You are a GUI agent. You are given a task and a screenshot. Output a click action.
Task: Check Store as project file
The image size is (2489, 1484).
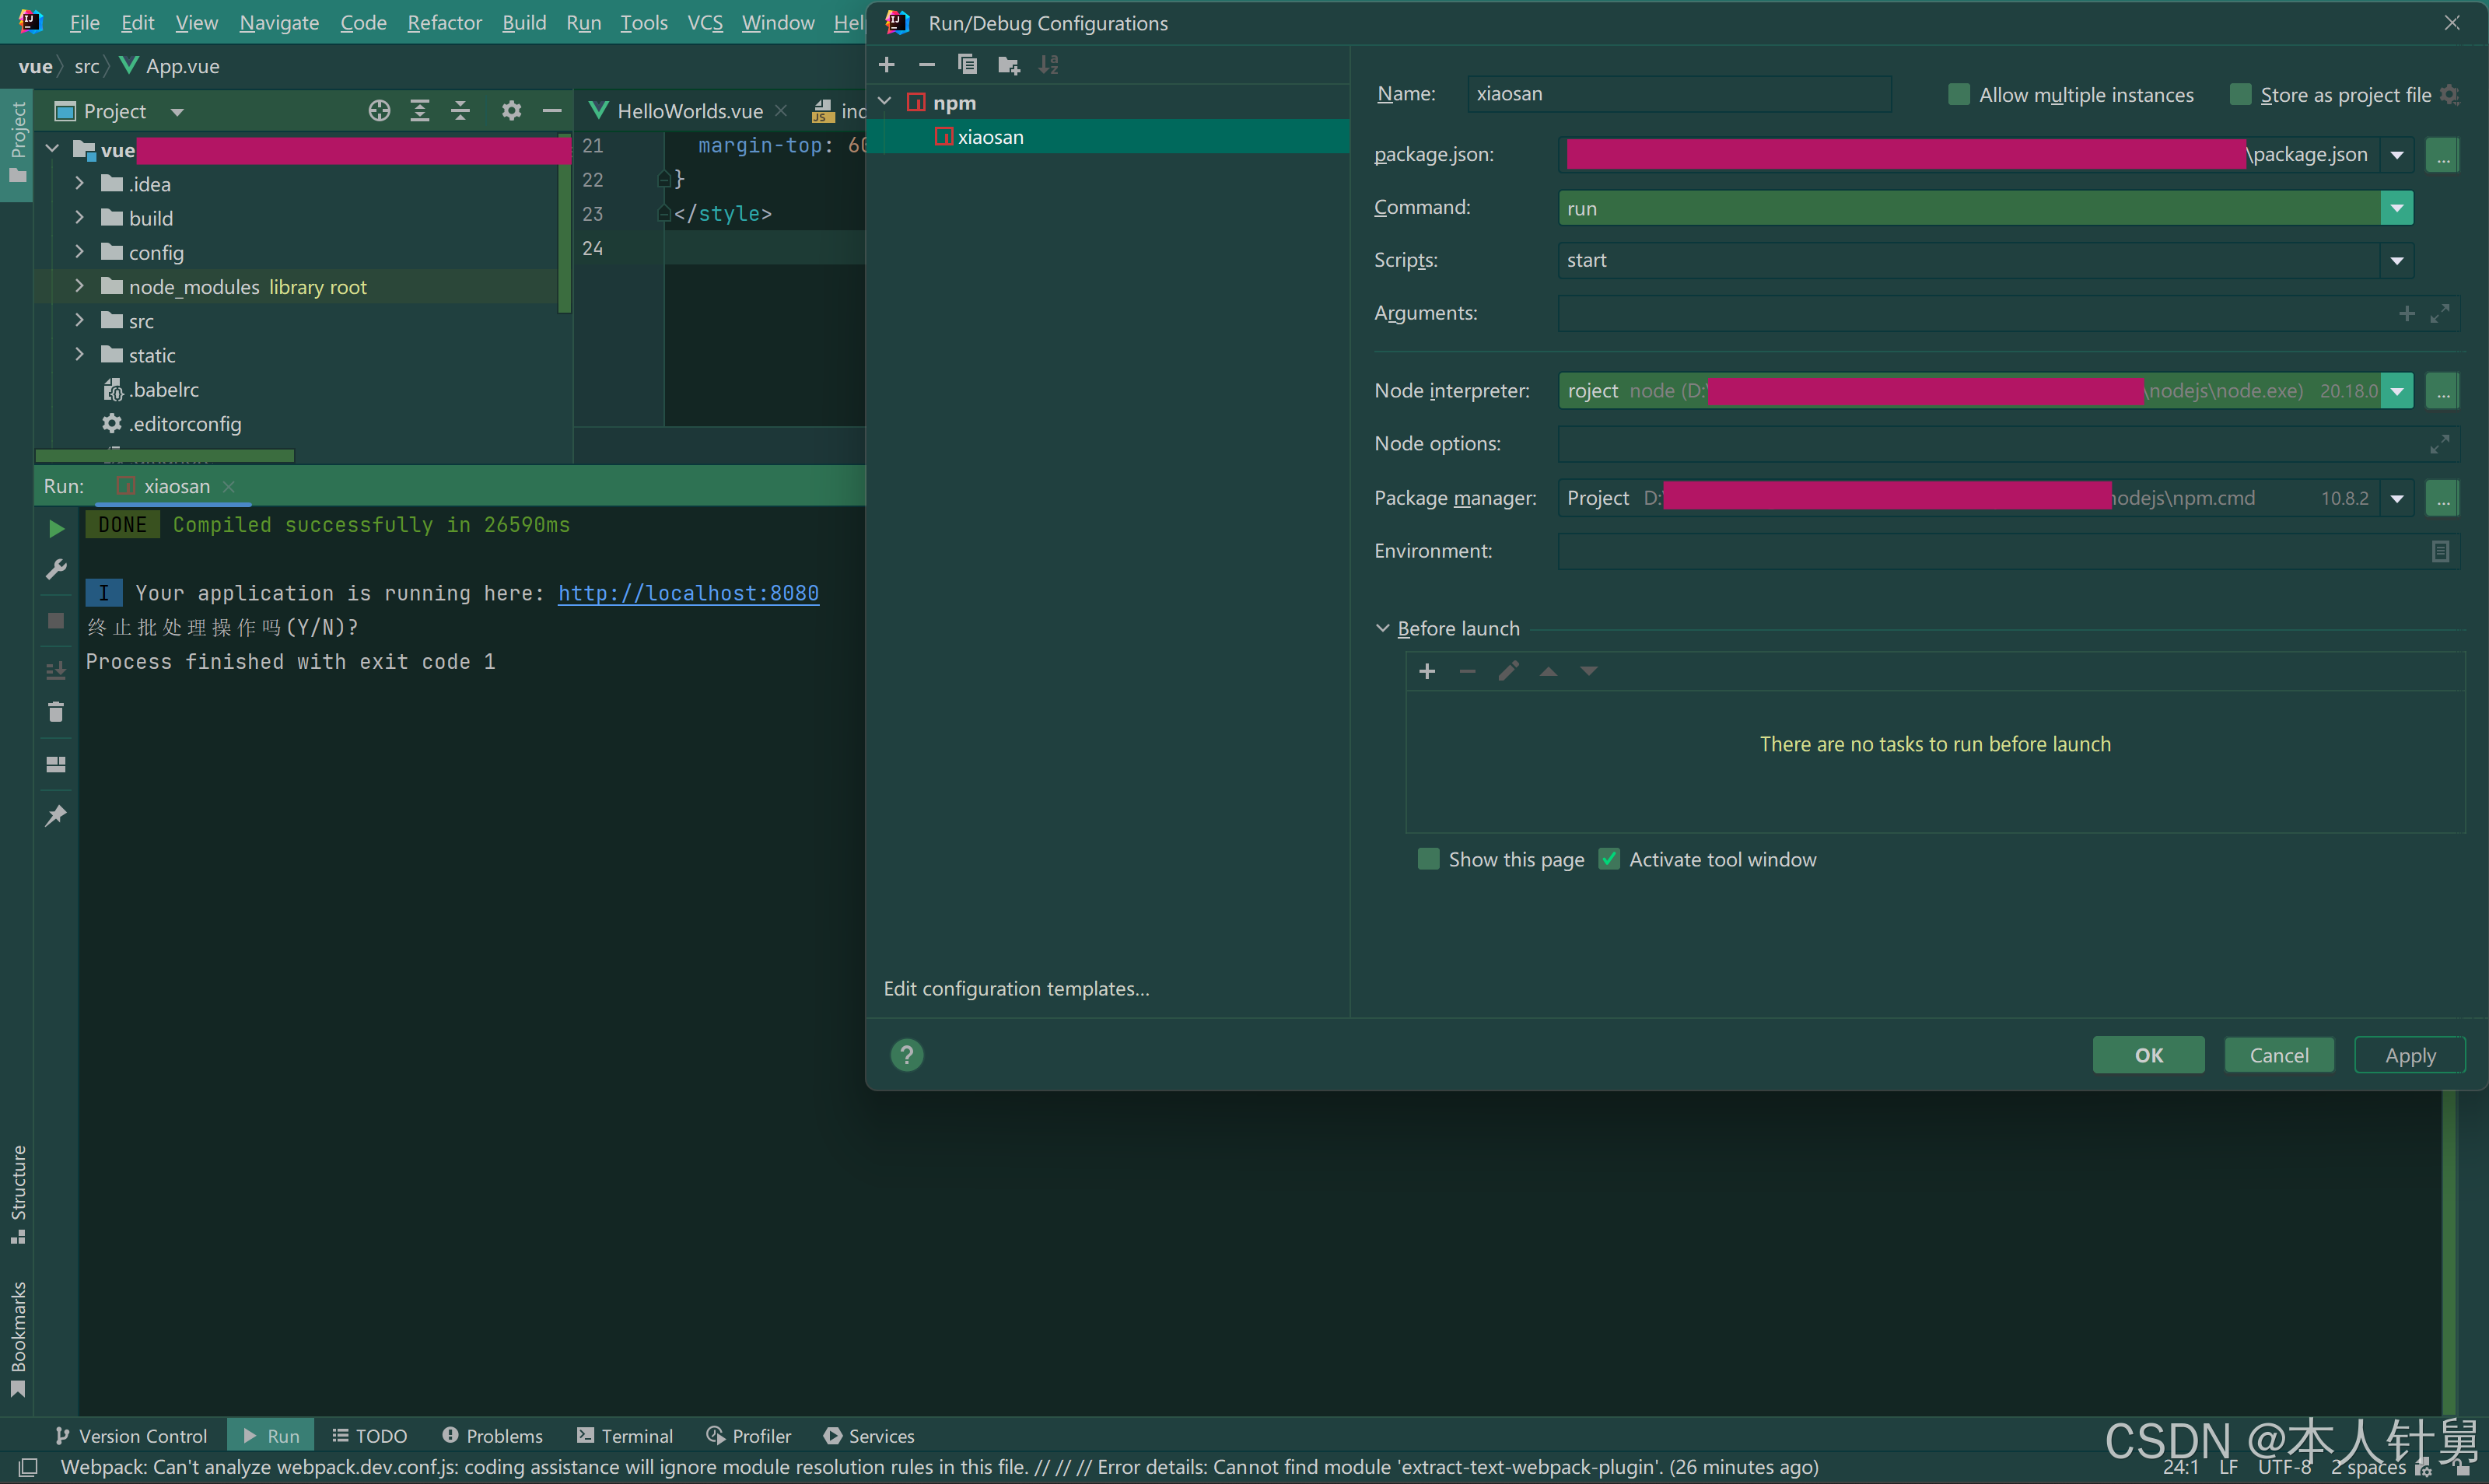coord(2240,95)
